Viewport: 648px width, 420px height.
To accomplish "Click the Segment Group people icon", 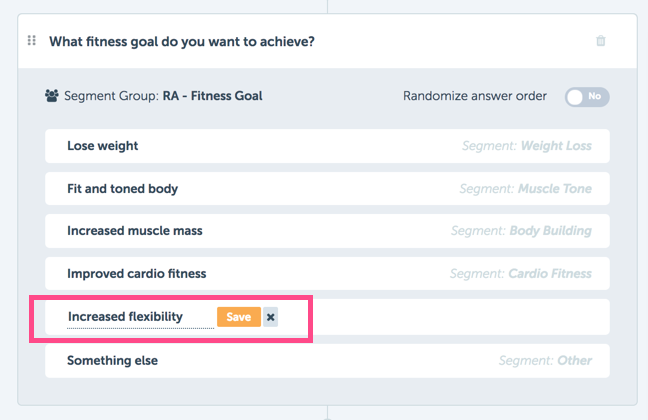I will (52, 96).
